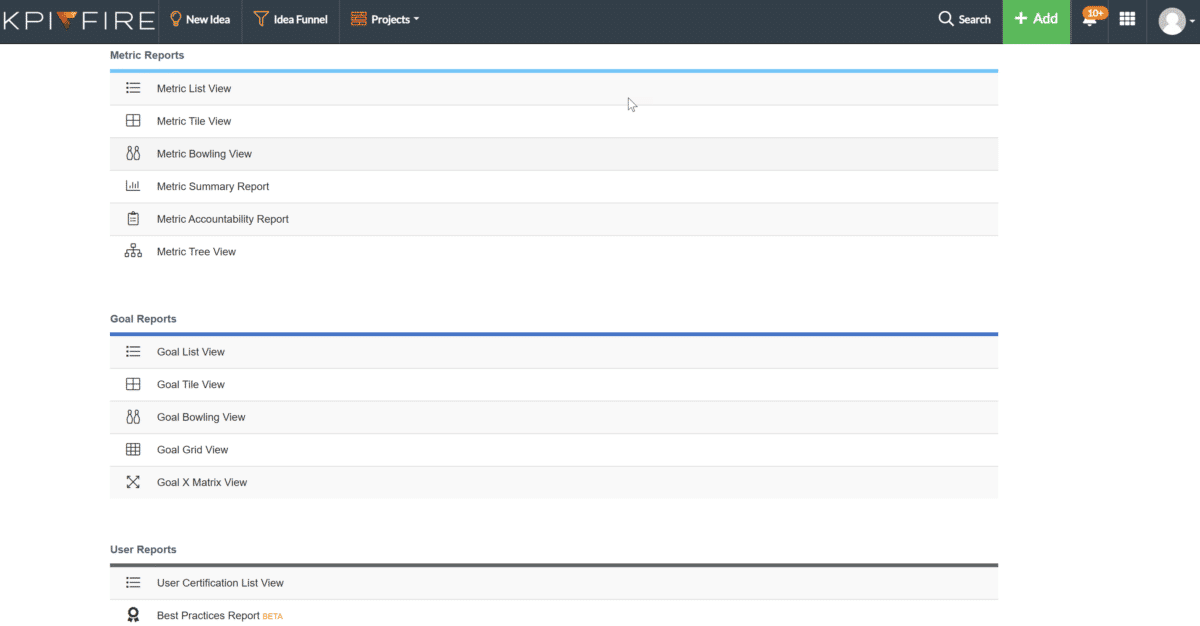Open the Metric List View report
The image size is (1200, 626).
point(194,89)
